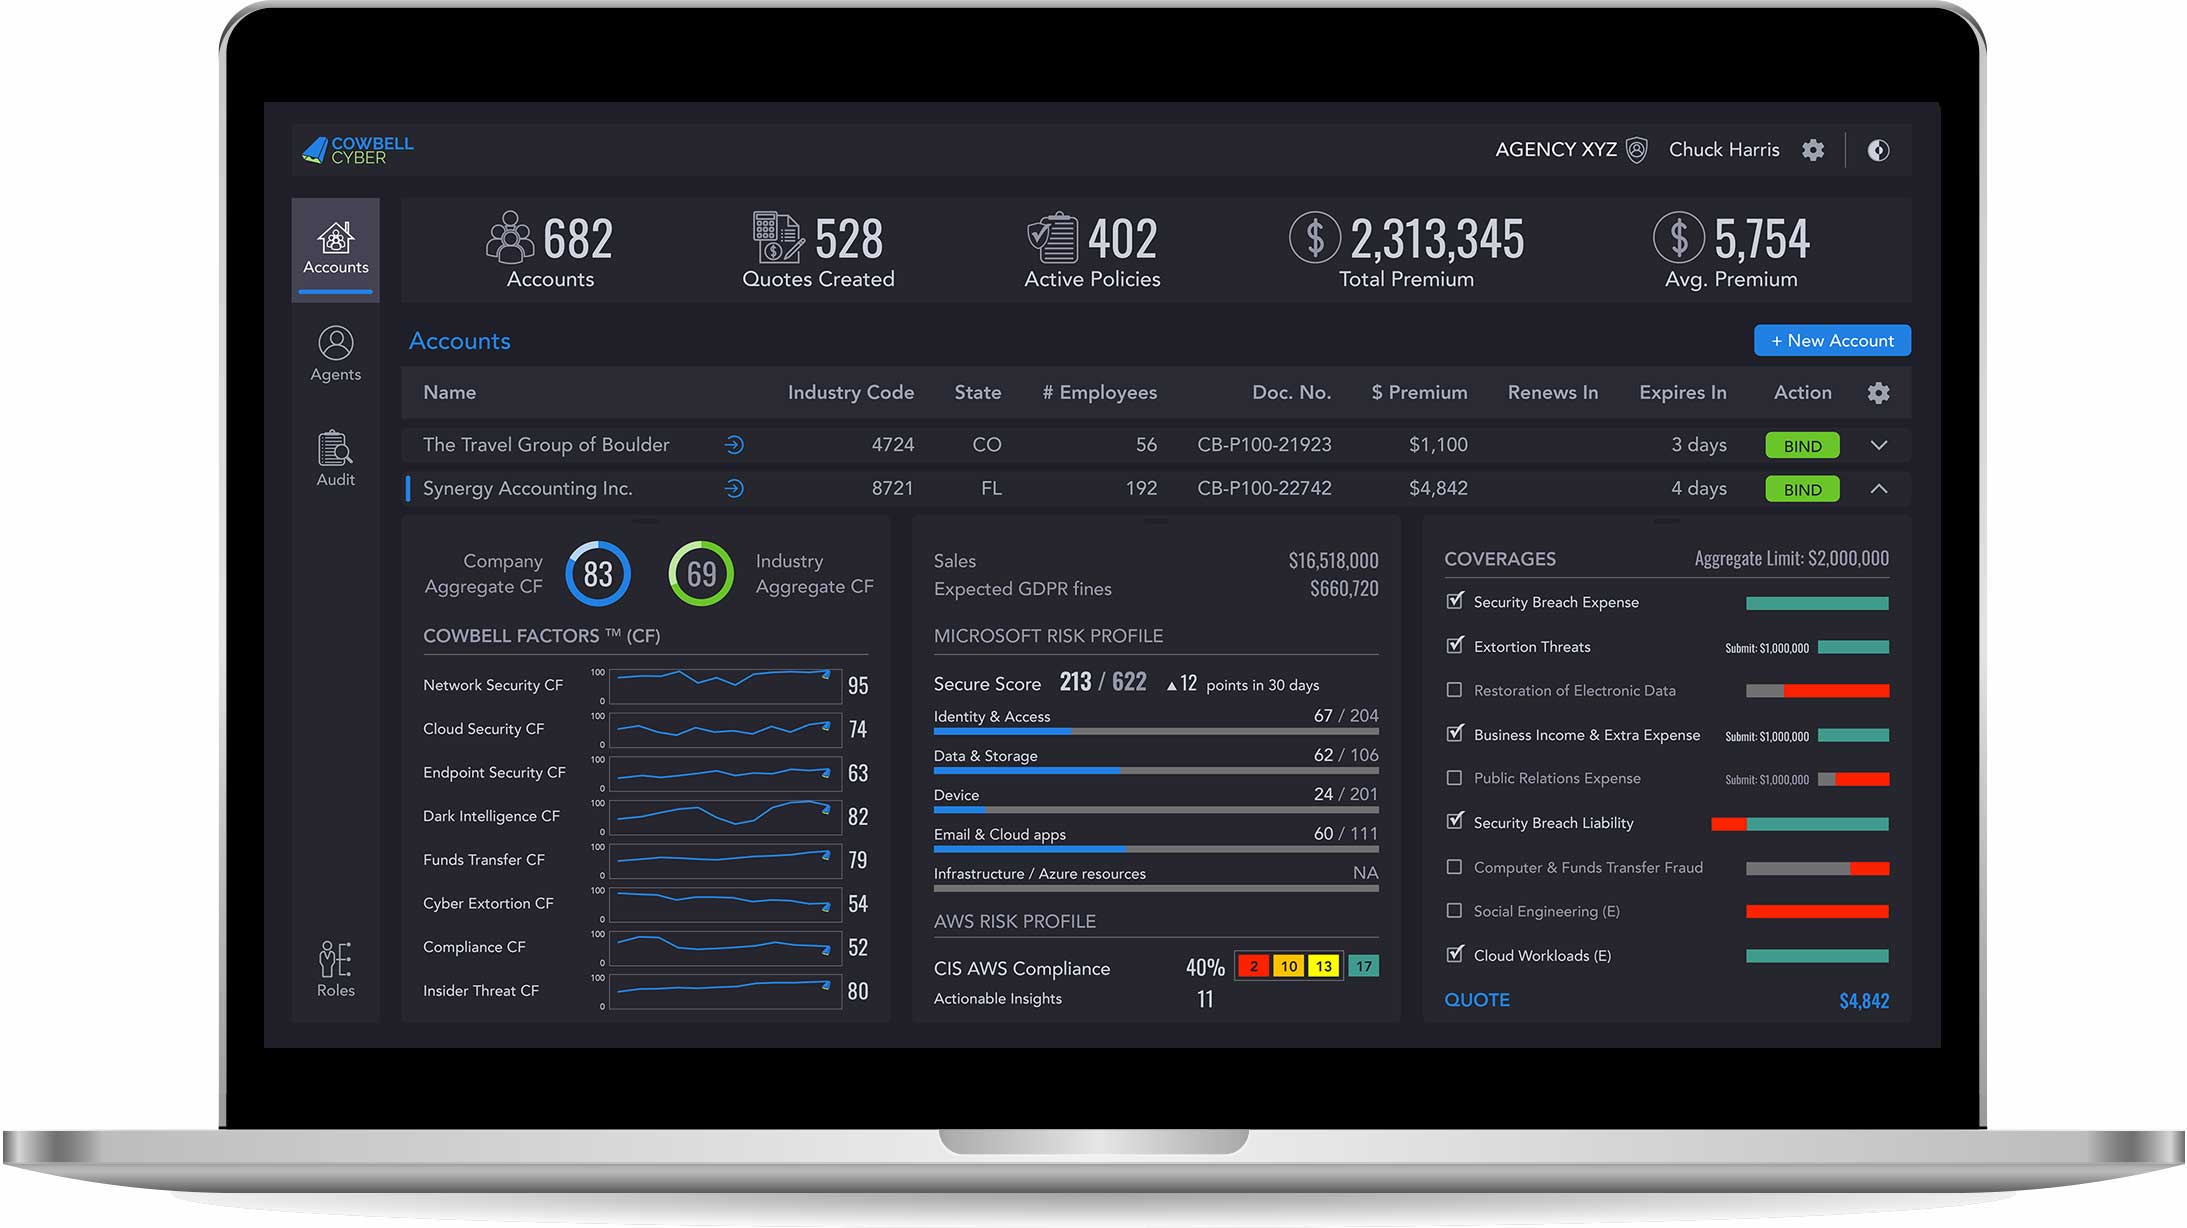The width and height of the screenshot is (2187, 1228).
Task: Sort by Renews In column header
Action: point(1552,392)
